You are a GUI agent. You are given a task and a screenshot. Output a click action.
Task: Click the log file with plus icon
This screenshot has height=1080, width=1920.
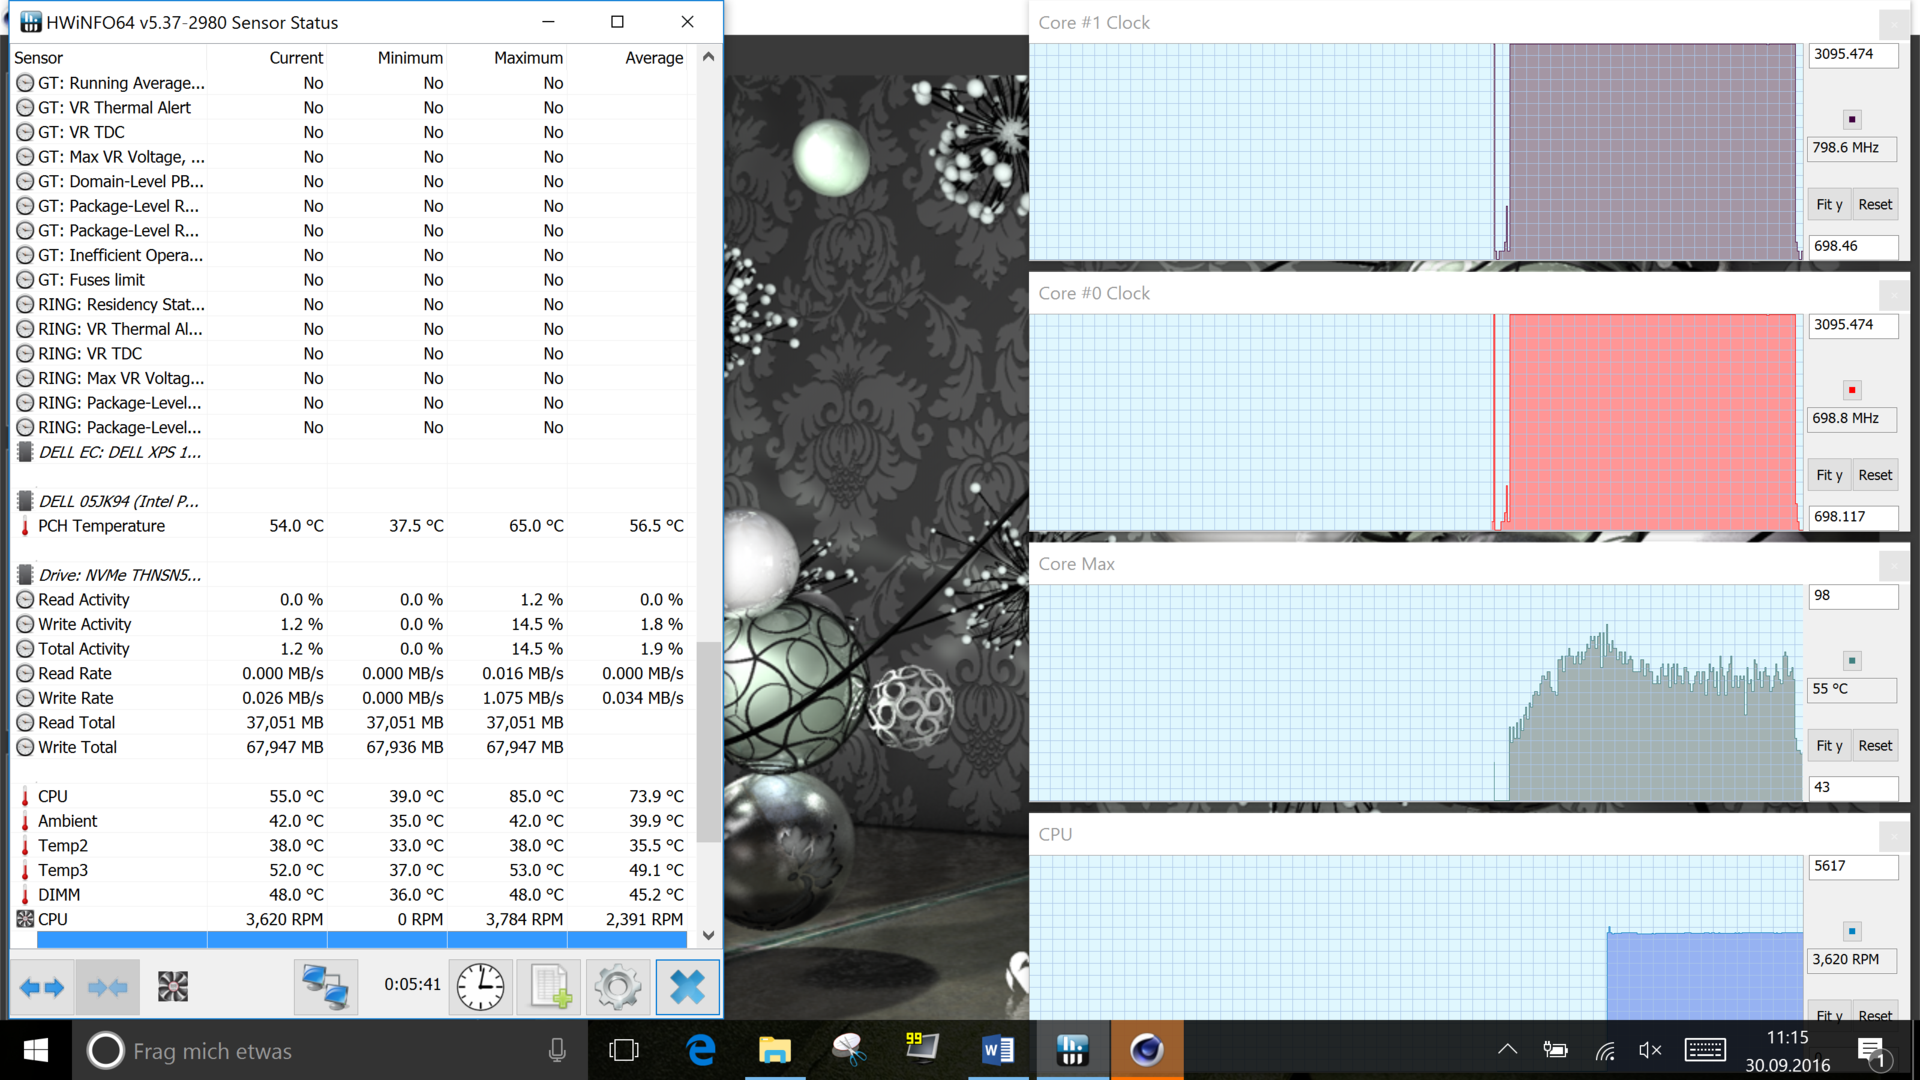pos(550,987)
